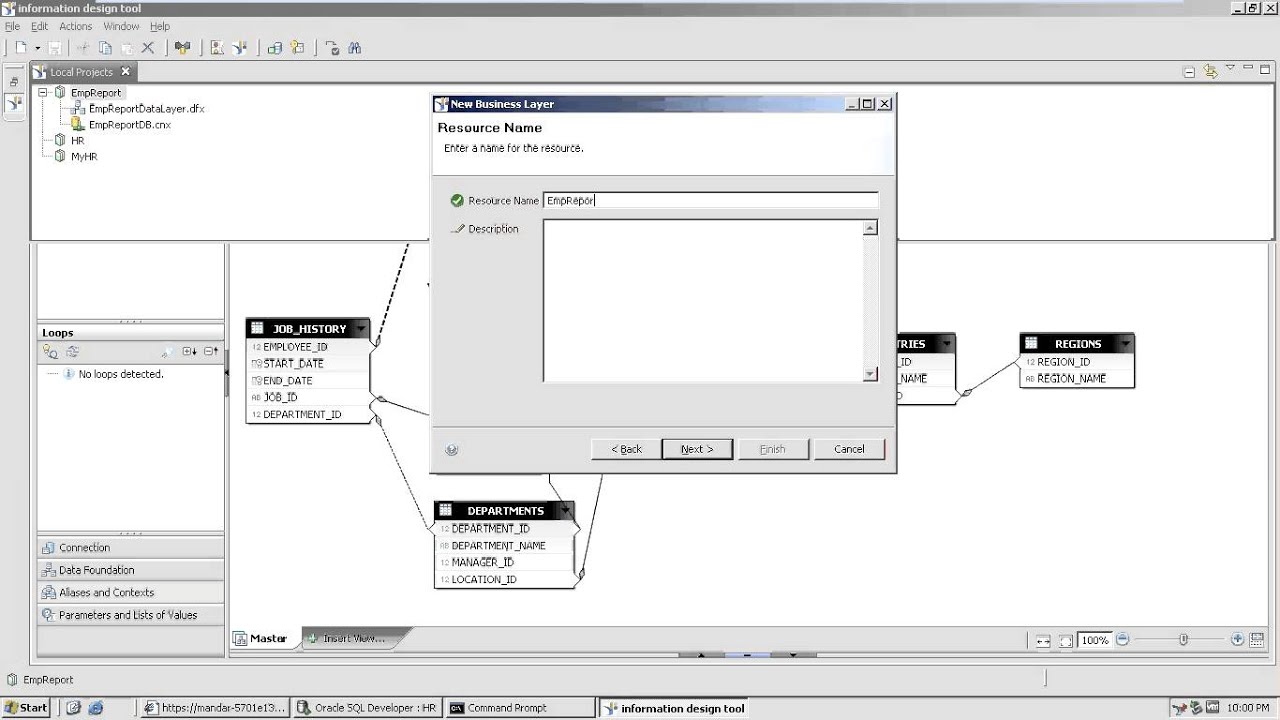
Task: Open the Actions menu
Action: click(75, 26)
